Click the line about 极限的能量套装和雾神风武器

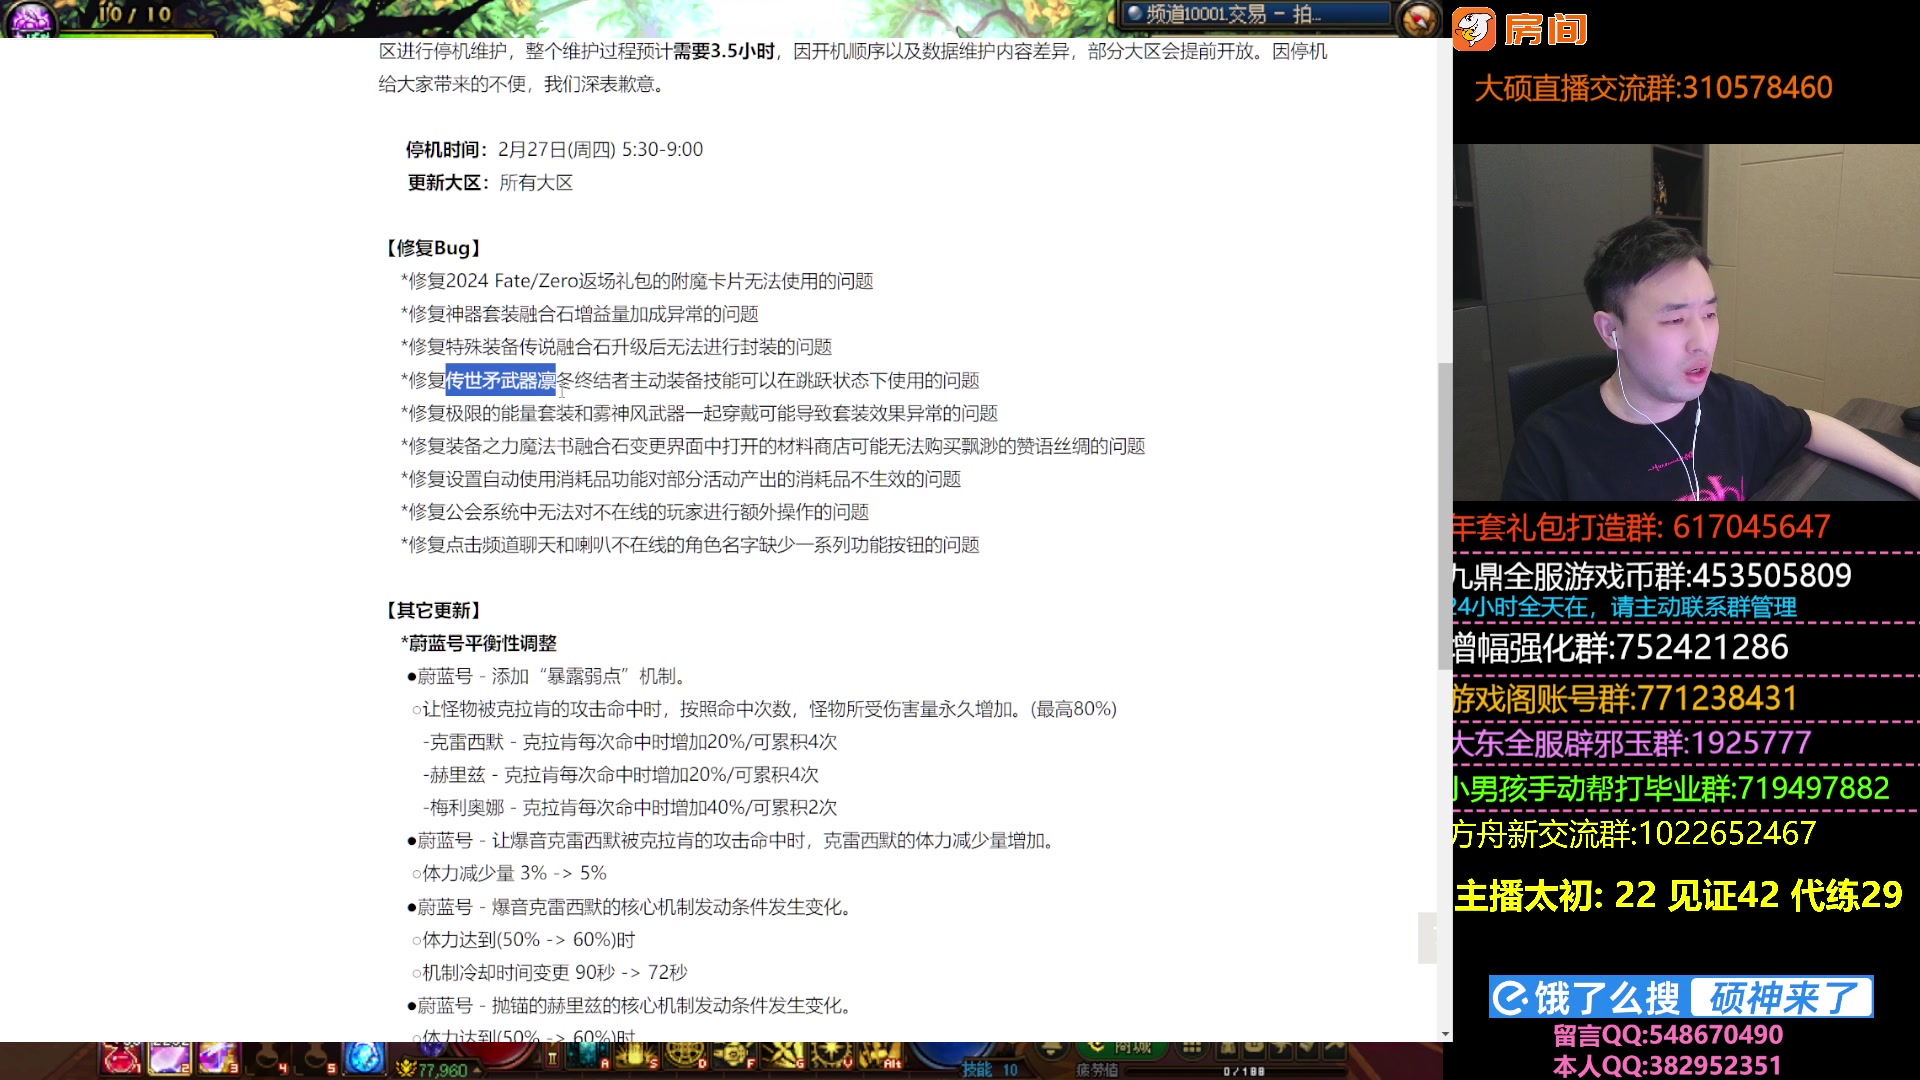(699, 413)
